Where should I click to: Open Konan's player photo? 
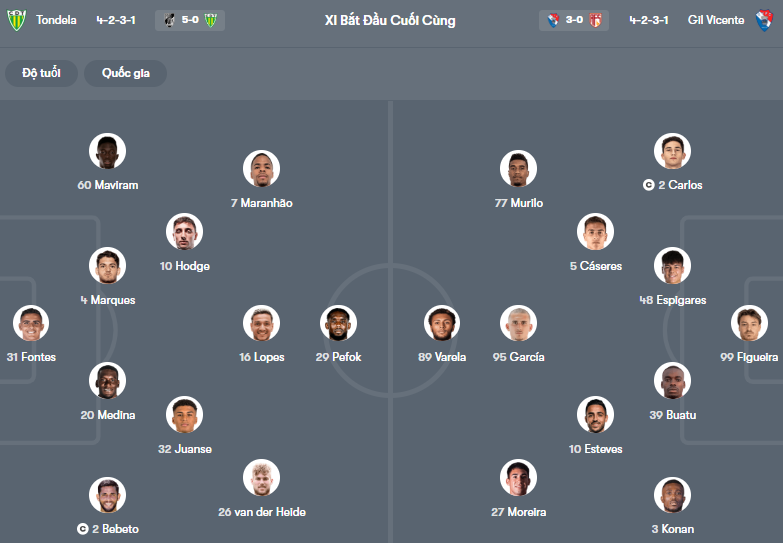672,495
